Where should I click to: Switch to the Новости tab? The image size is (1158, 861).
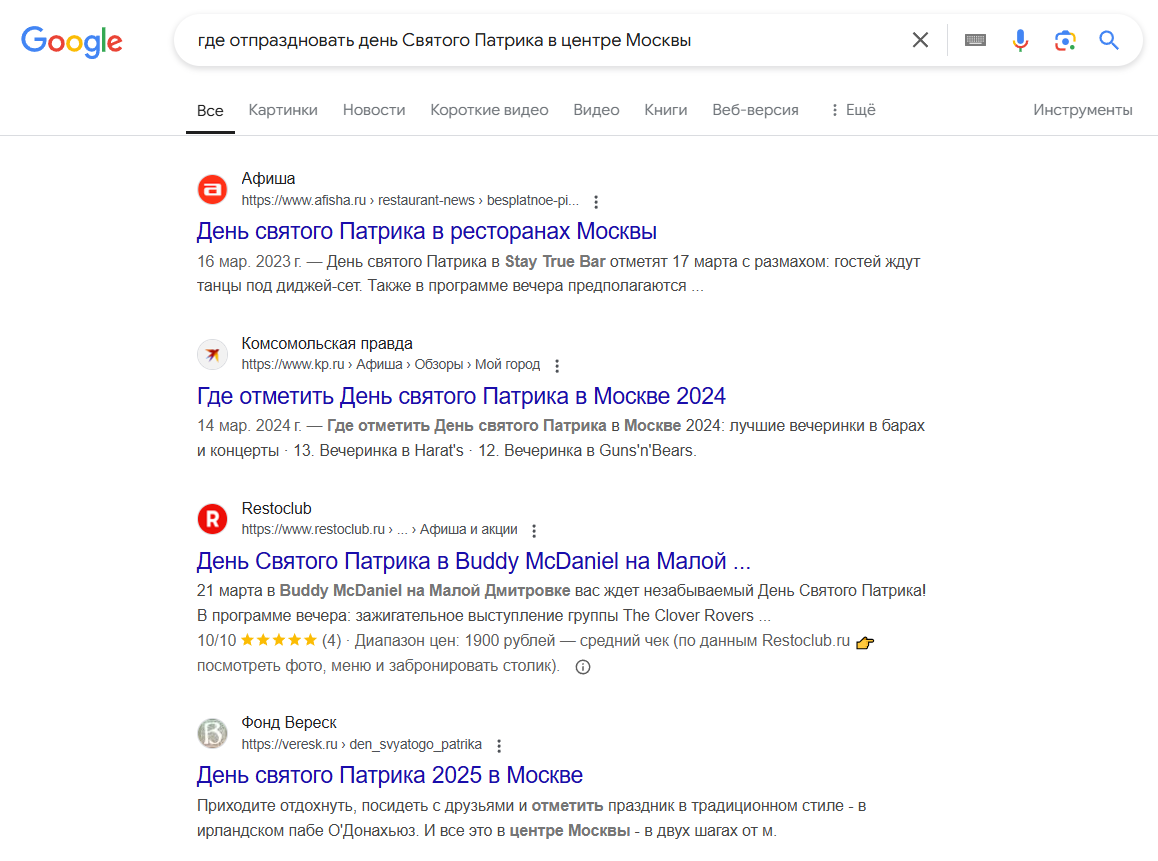point(374,110)
